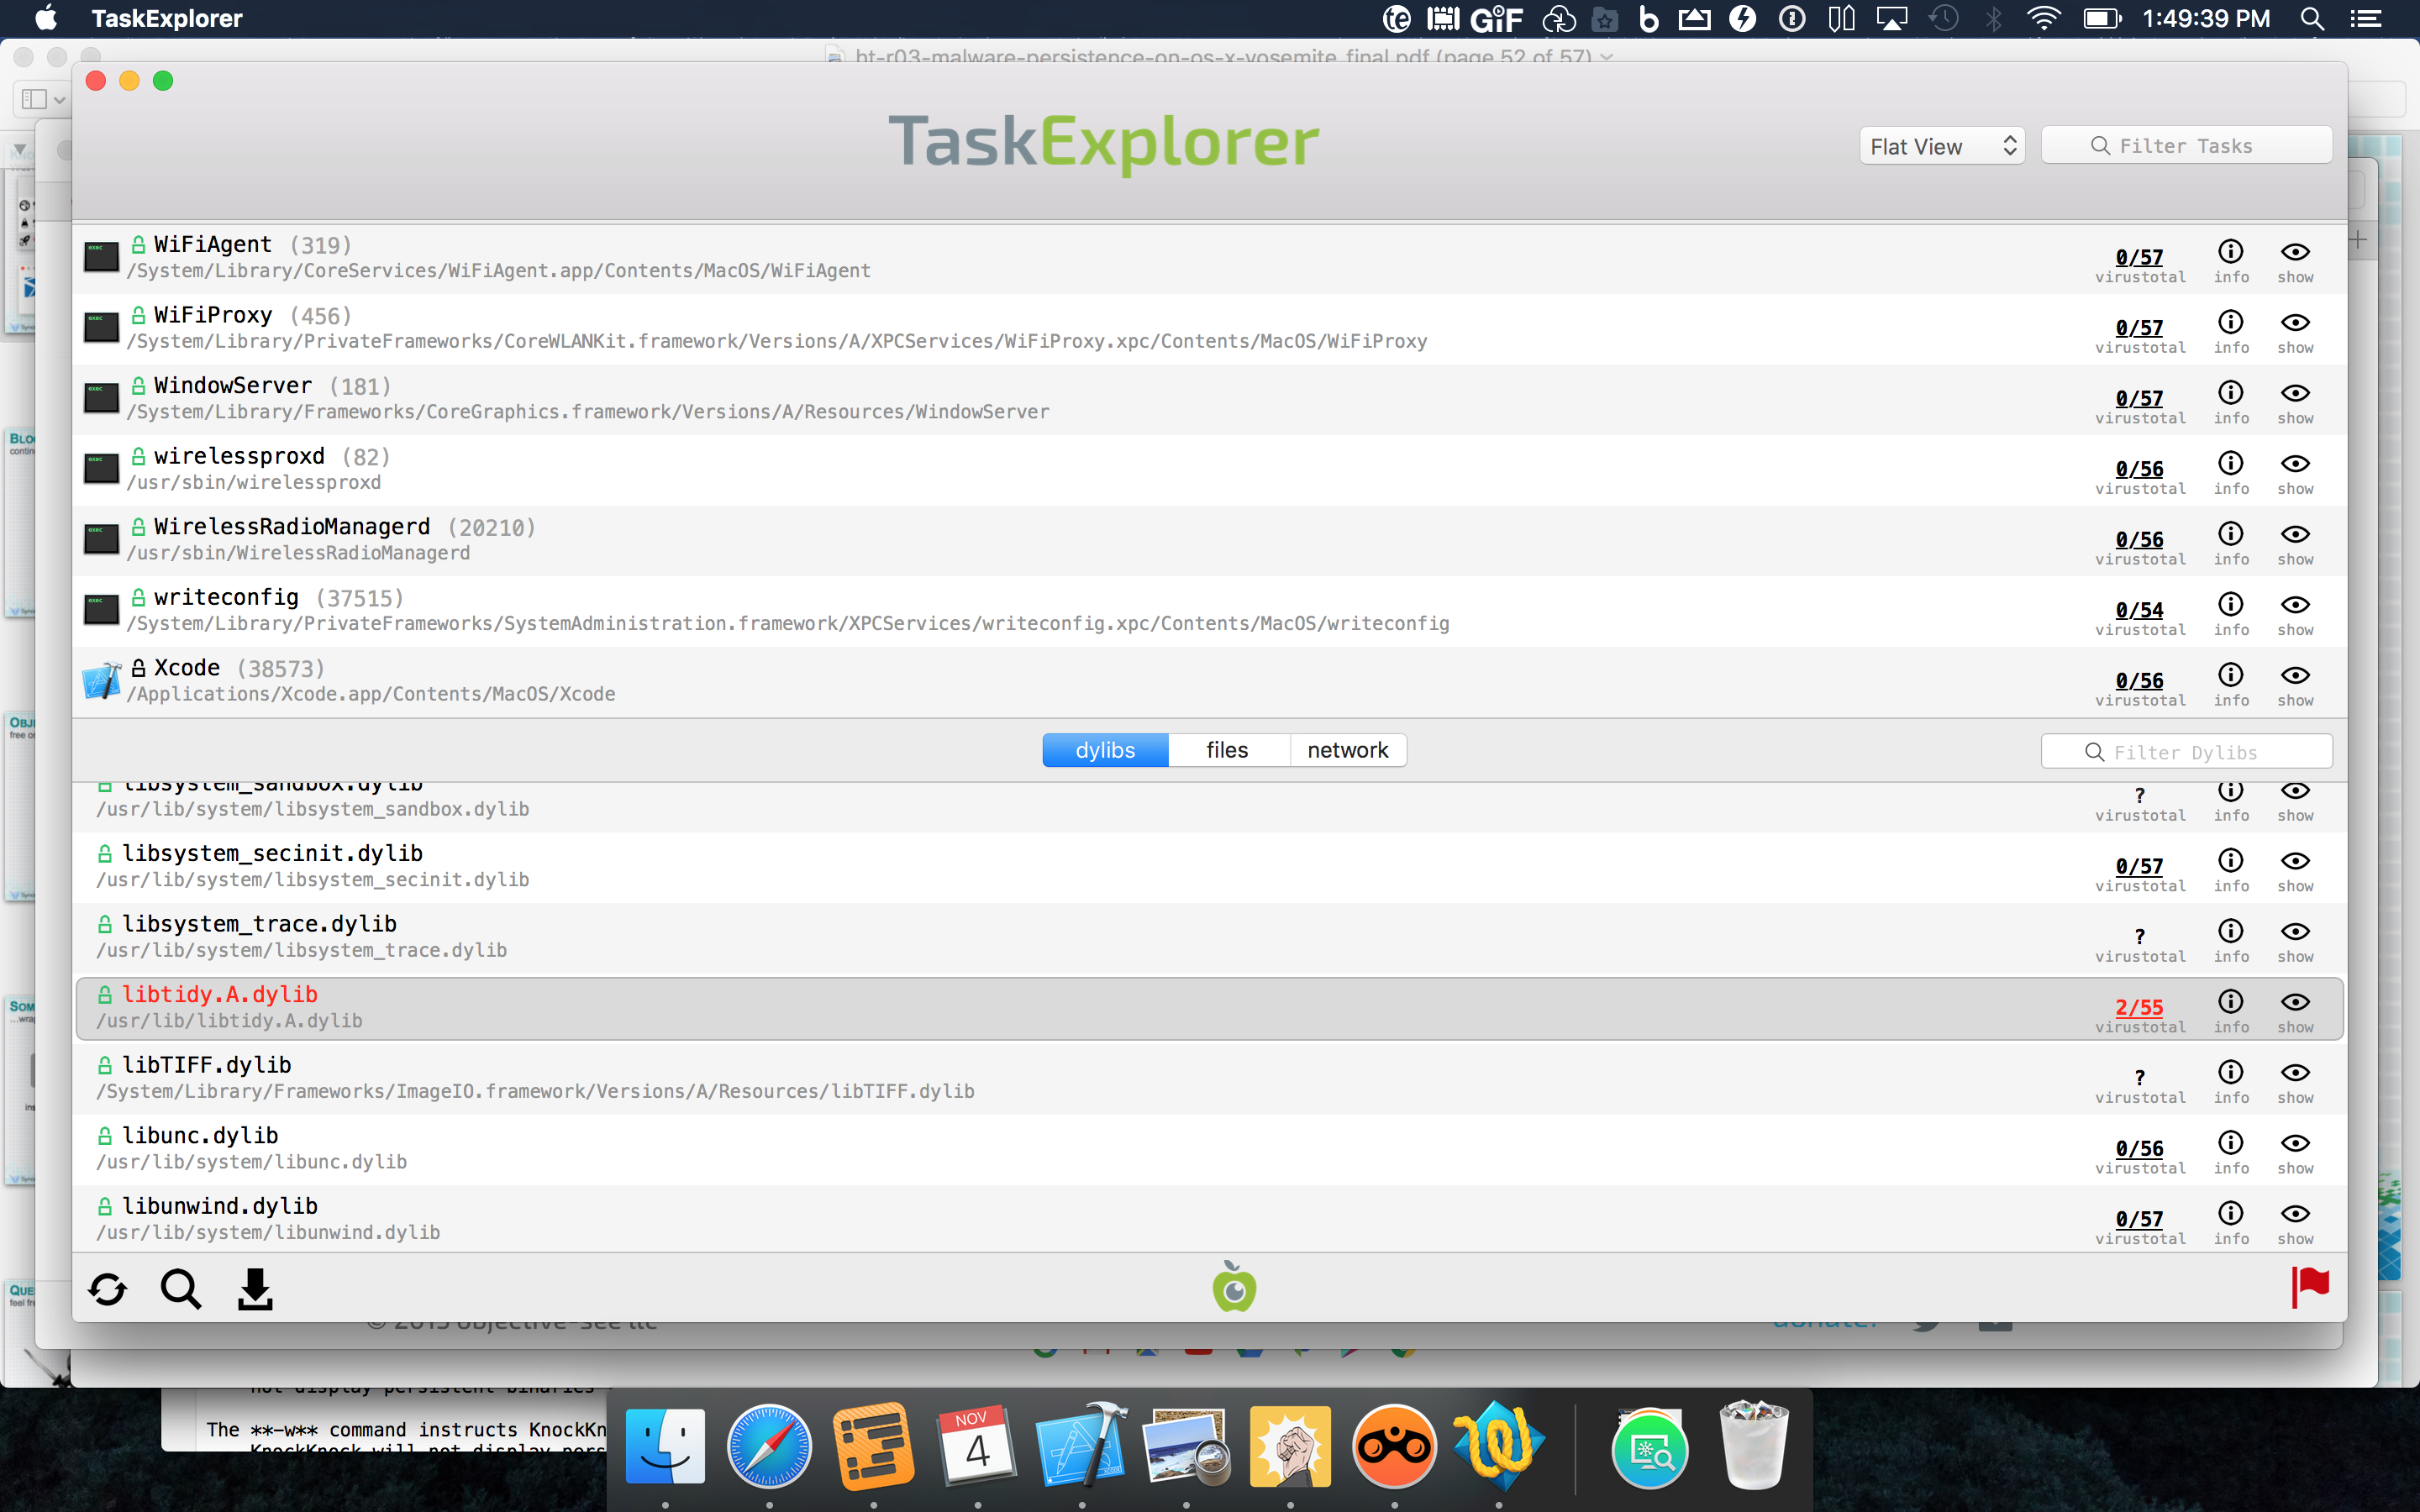Open Safari from the Dock

tap(769, 1446)
